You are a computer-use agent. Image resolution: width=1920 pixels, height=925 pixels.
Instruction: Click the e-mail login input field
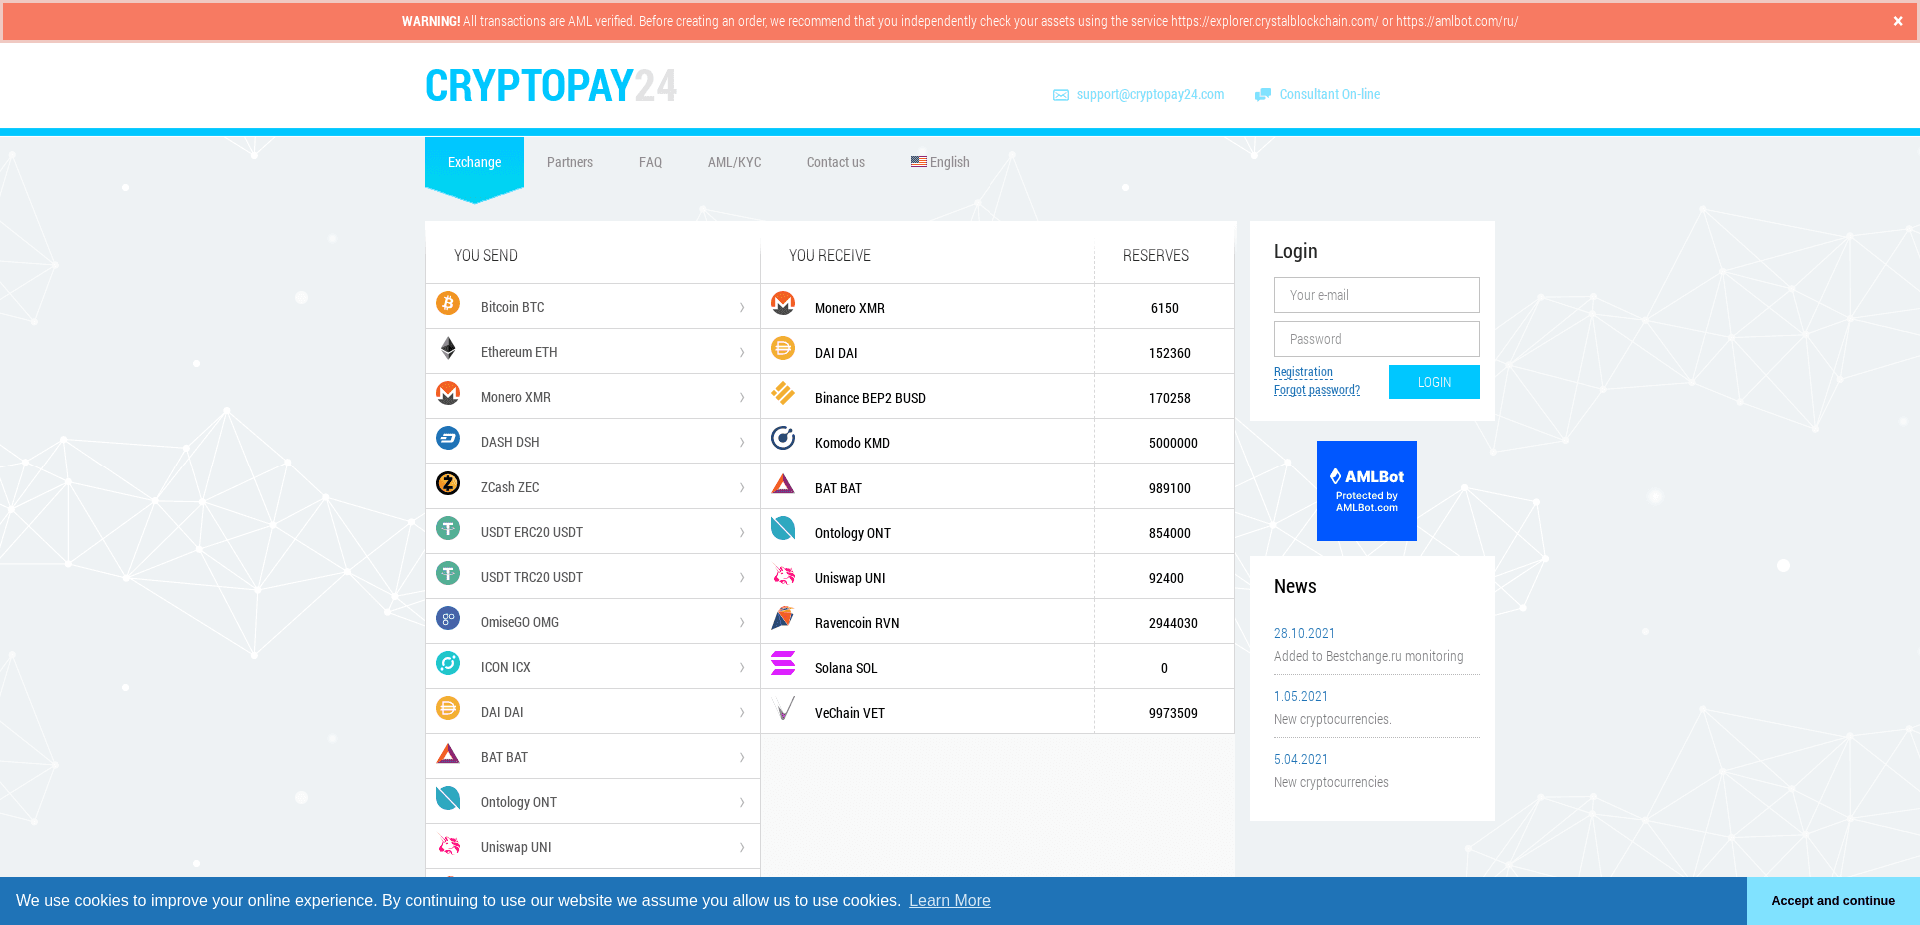coord(1376,295)
